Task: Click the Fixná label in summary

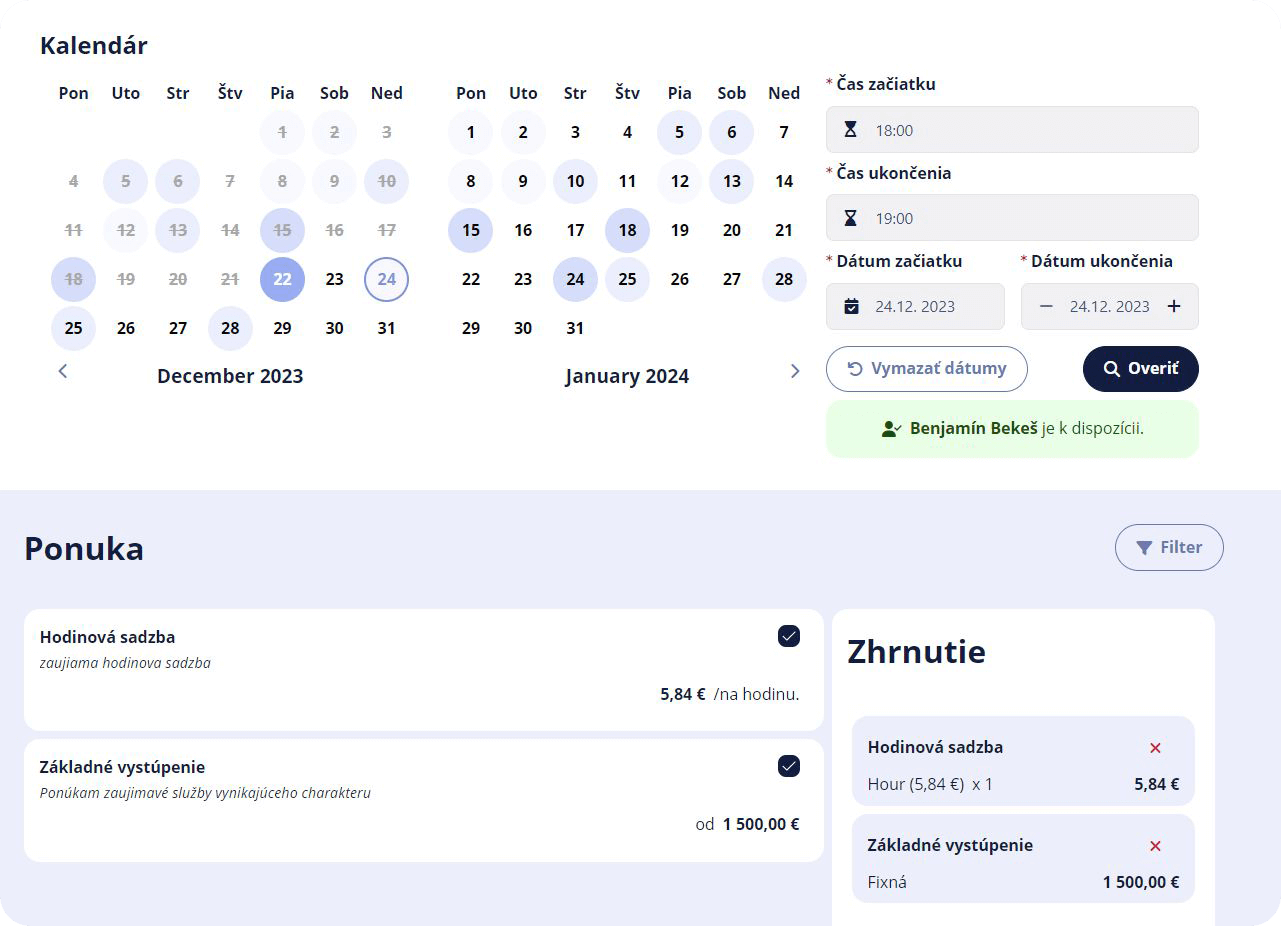Action: coord(887,882)
